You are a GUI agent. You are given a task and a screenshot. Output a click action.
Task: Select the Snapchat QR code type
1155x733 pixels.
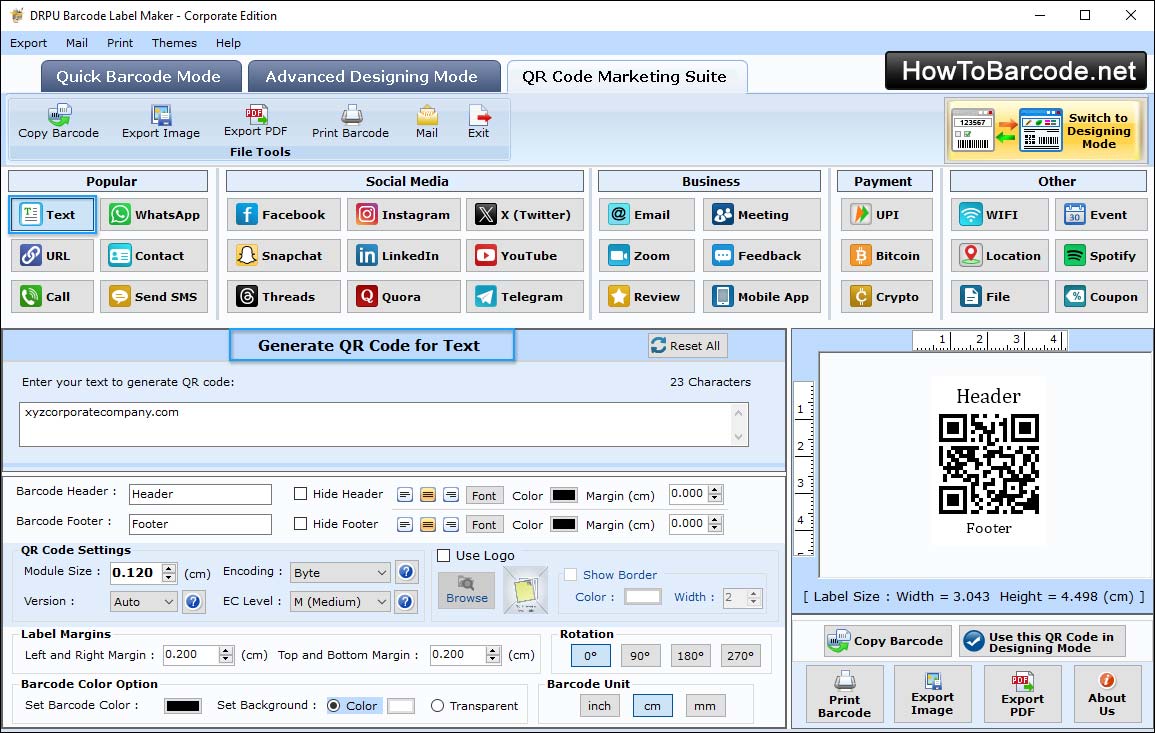click(x=284, y=256)
